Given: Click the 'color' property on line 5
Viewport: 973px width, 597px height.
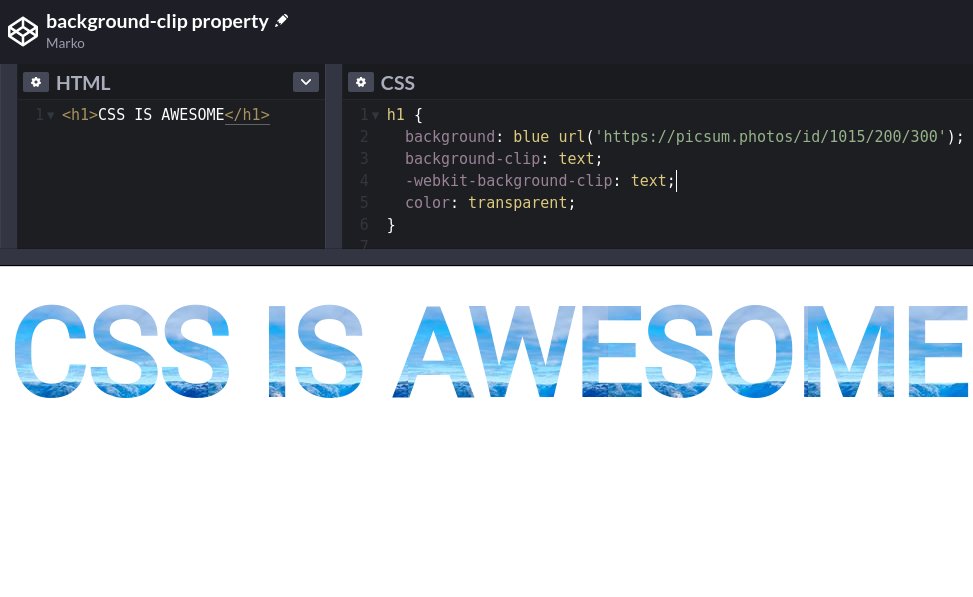Looking at the screenshot, I should point(428,203).
